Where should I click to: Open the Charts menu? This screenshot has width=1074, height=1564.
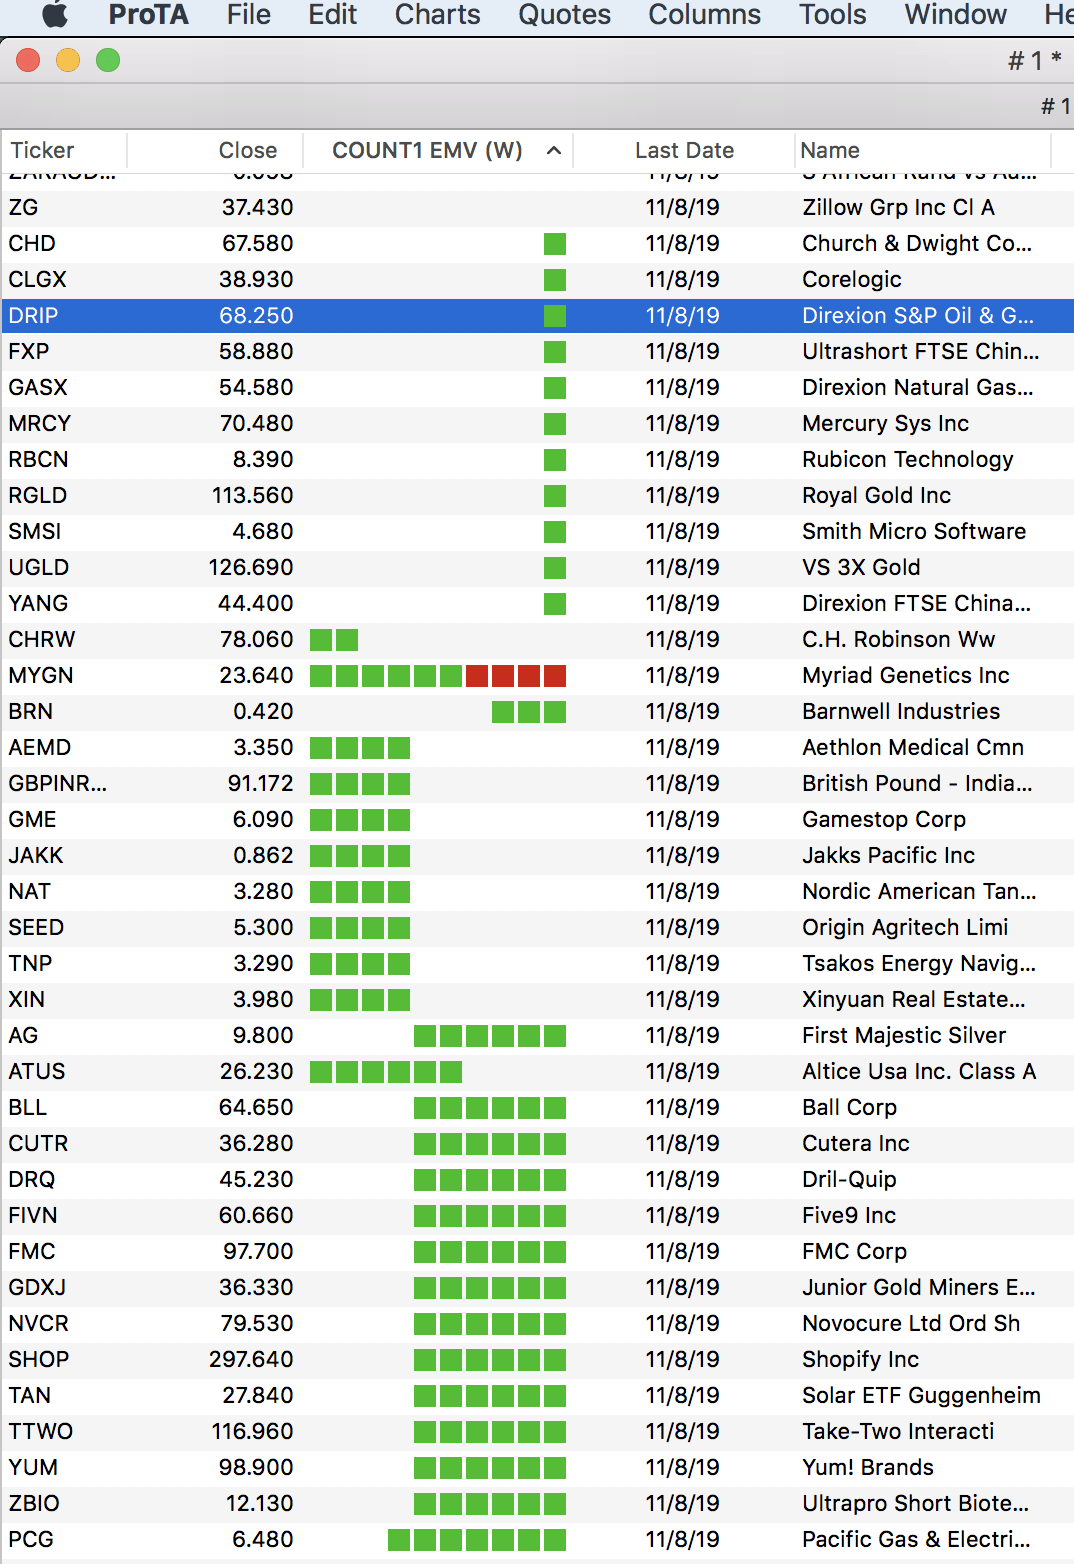(x=438, y=14)
